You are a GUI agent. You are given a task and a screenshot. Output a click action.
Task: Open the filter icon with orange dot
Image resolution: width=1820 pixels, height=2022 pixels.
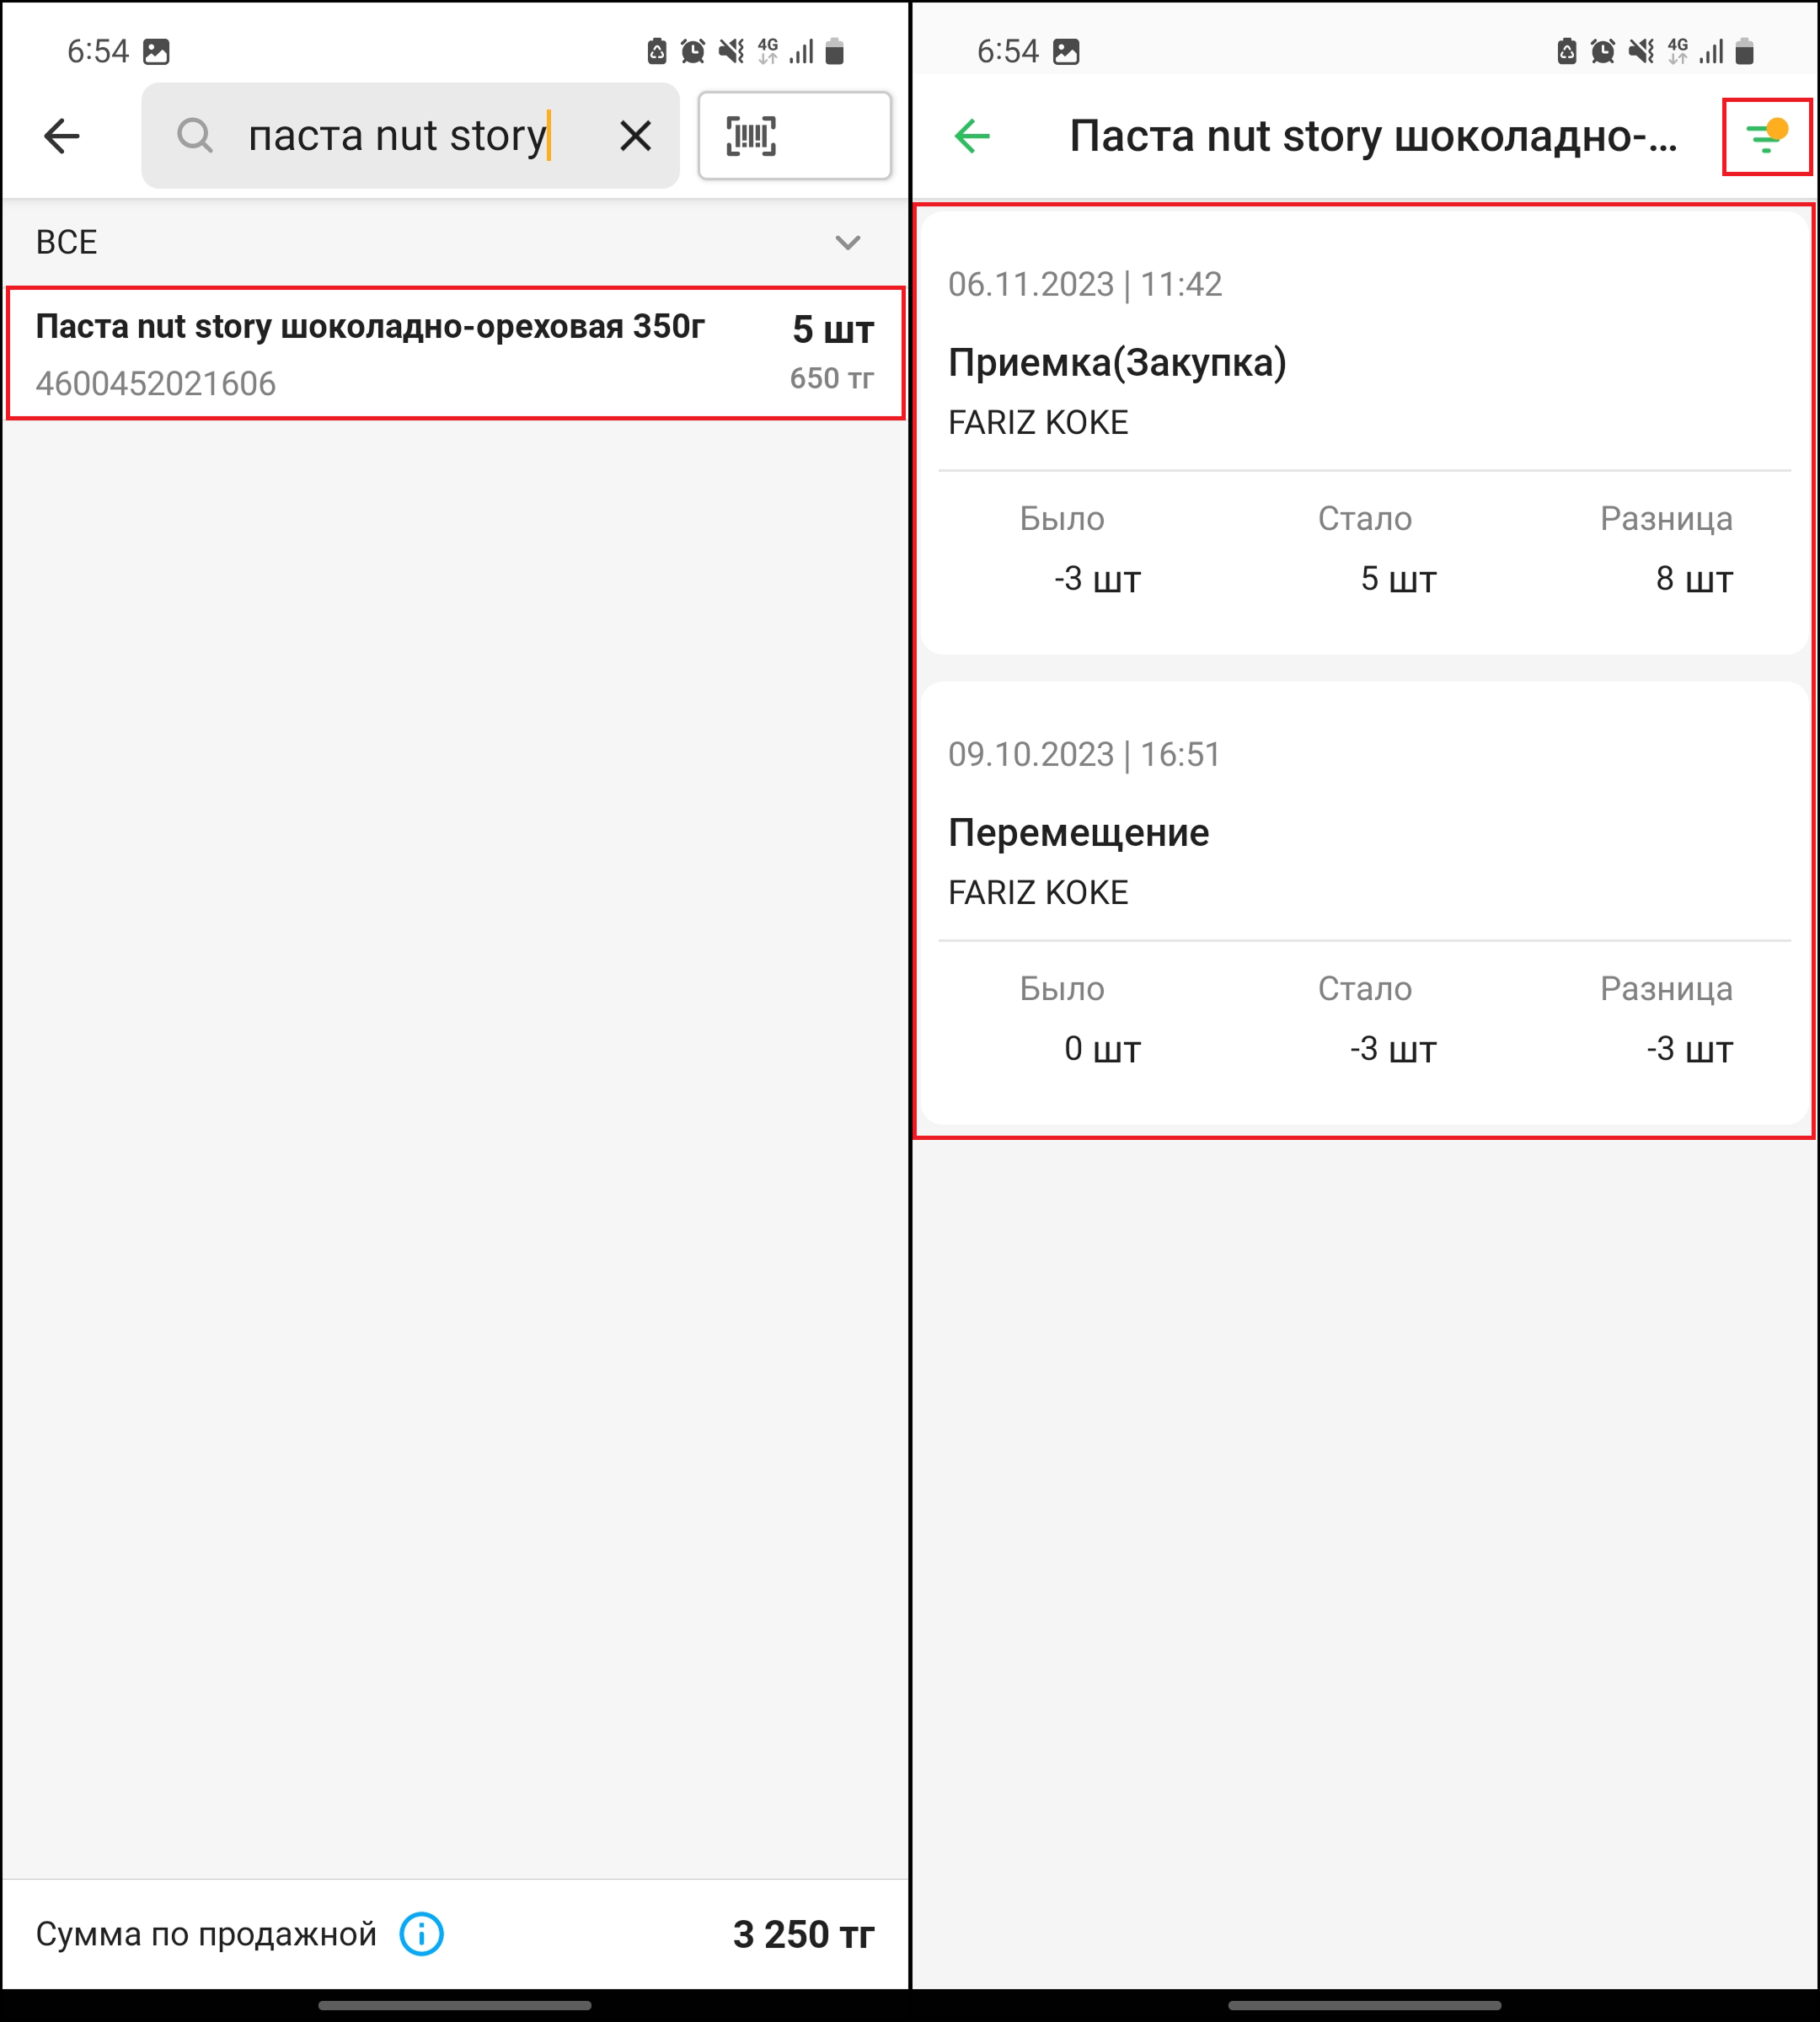point(1766,137)
